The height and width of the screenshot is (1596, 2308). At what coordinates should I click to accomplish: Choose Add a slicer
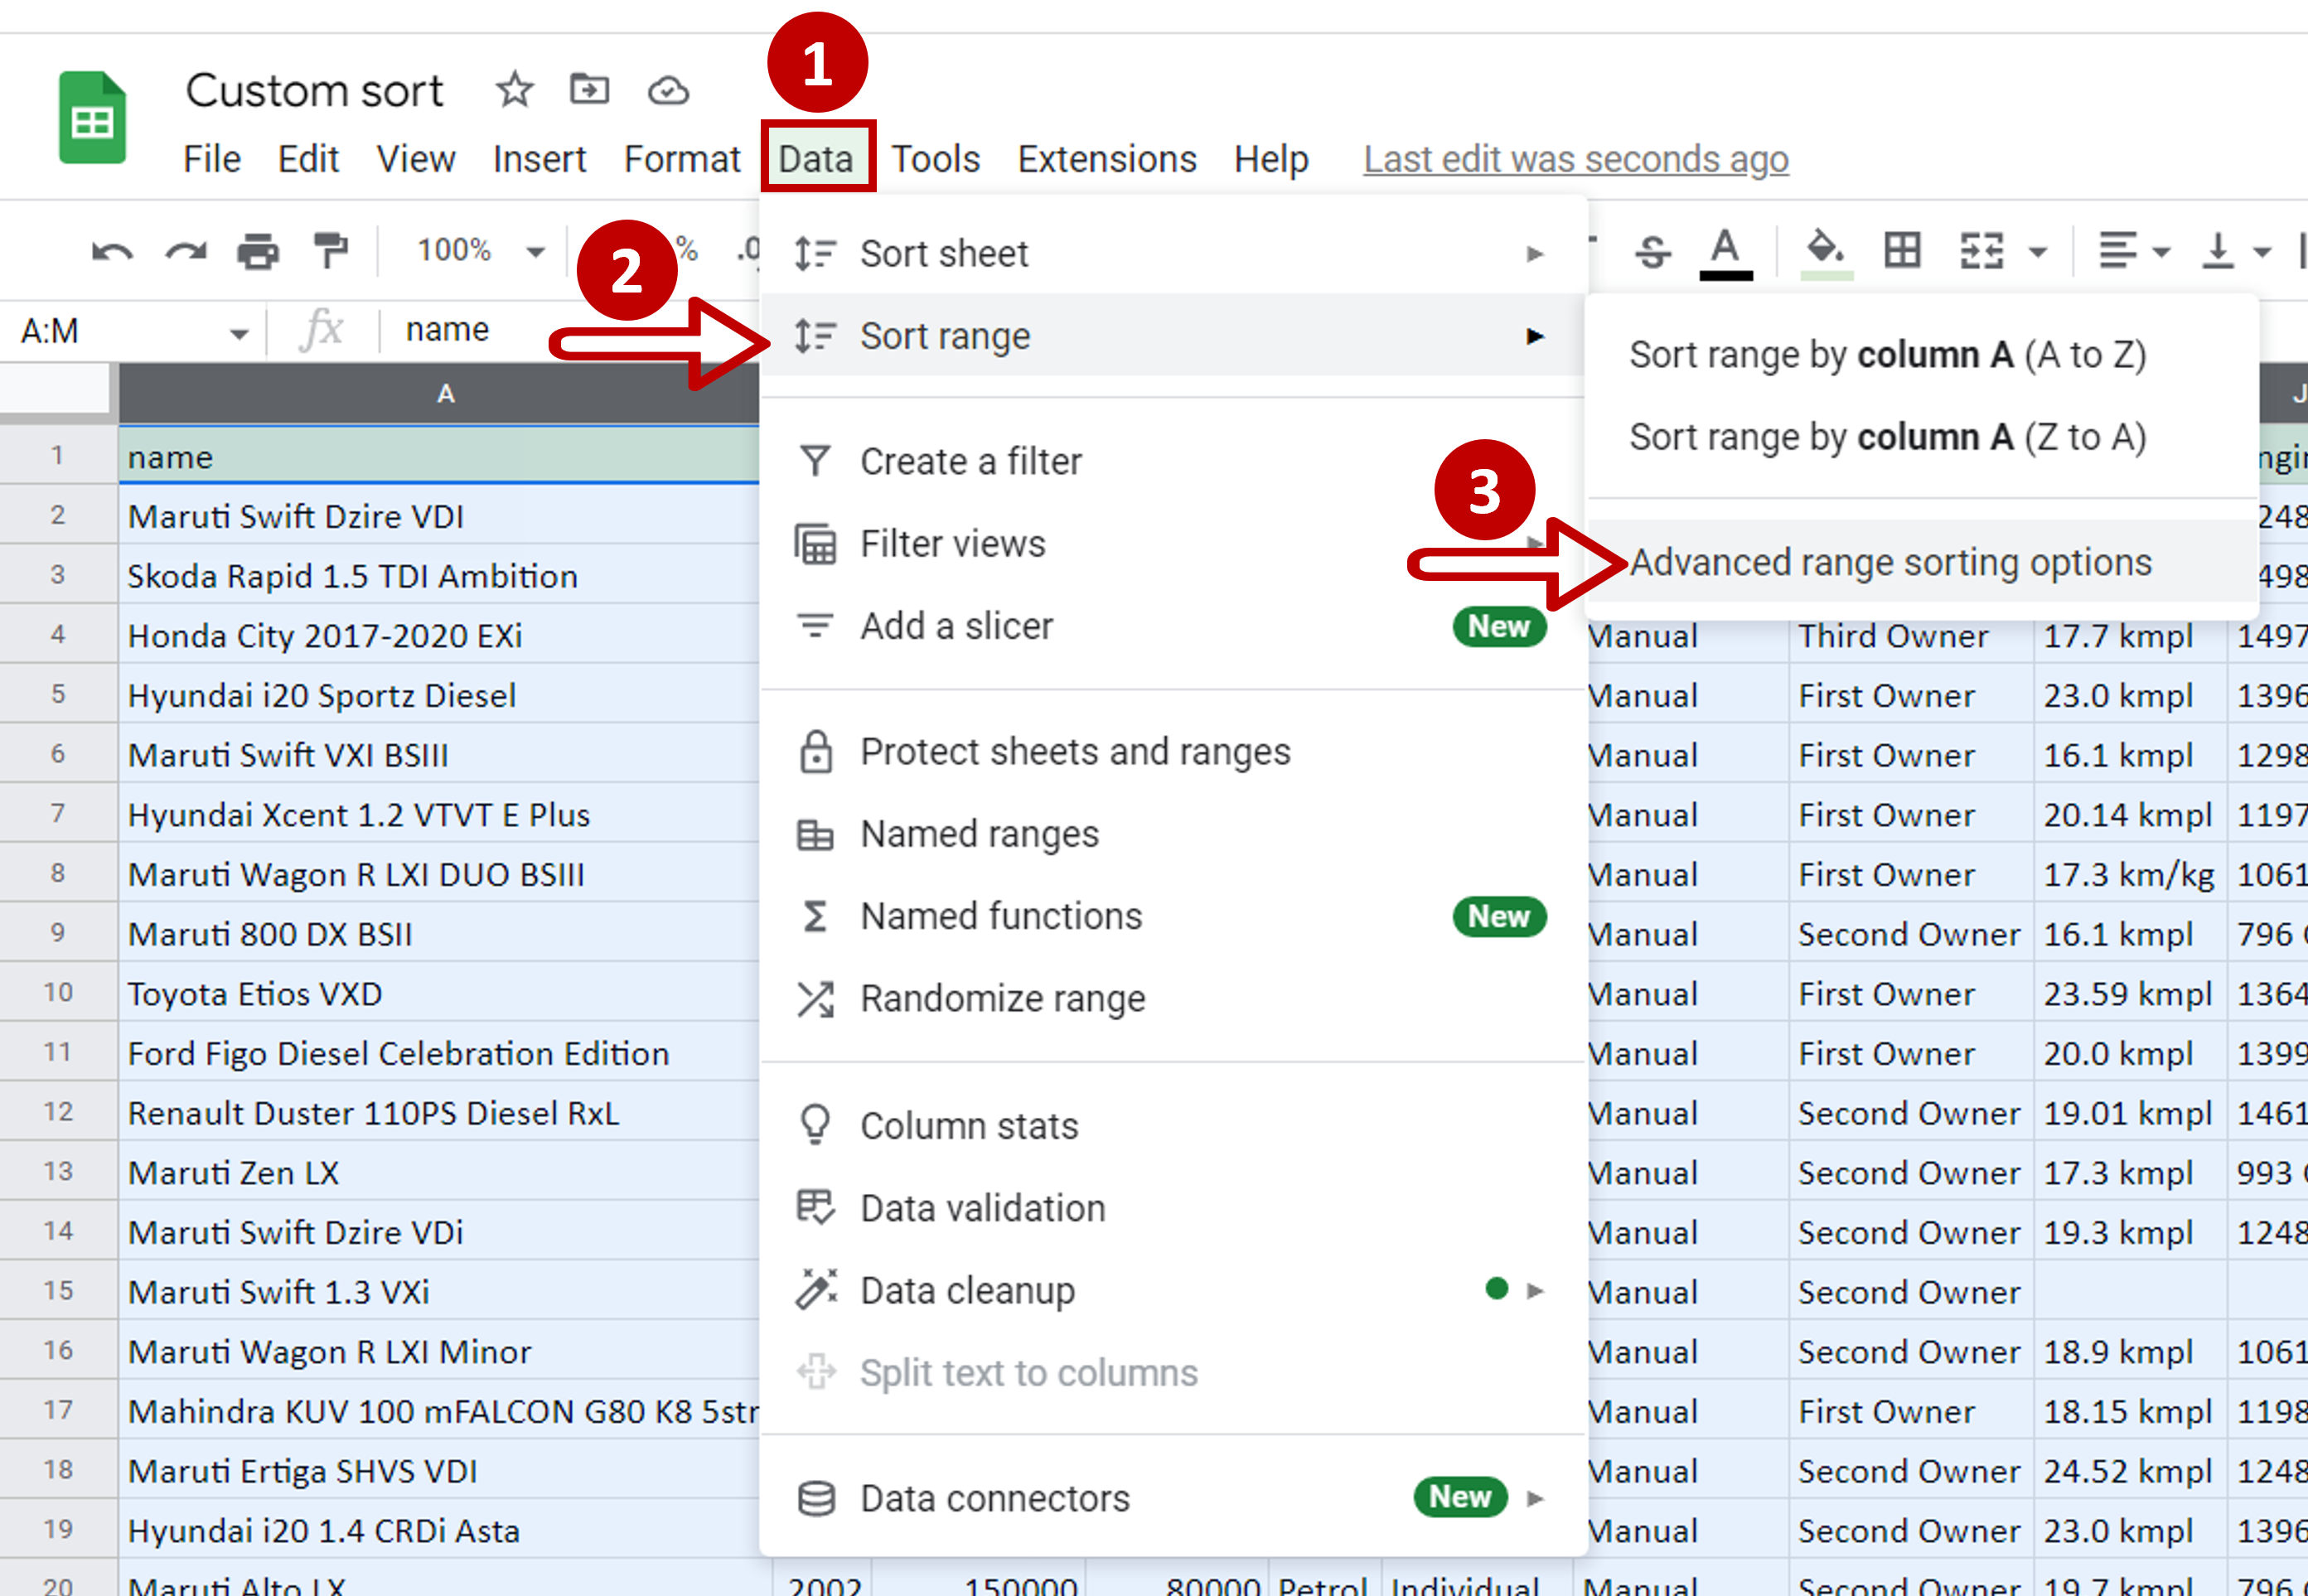(1173, 626)
